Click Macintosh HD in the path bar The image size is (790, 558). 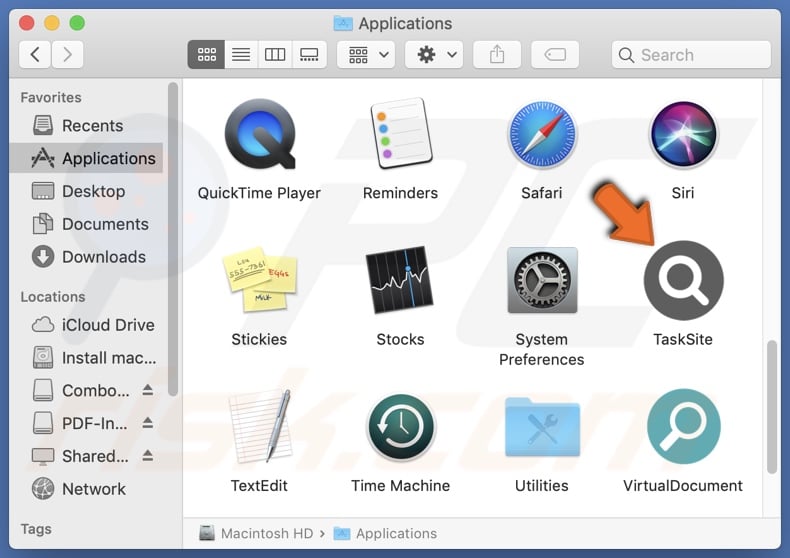[x=256, y=533]
